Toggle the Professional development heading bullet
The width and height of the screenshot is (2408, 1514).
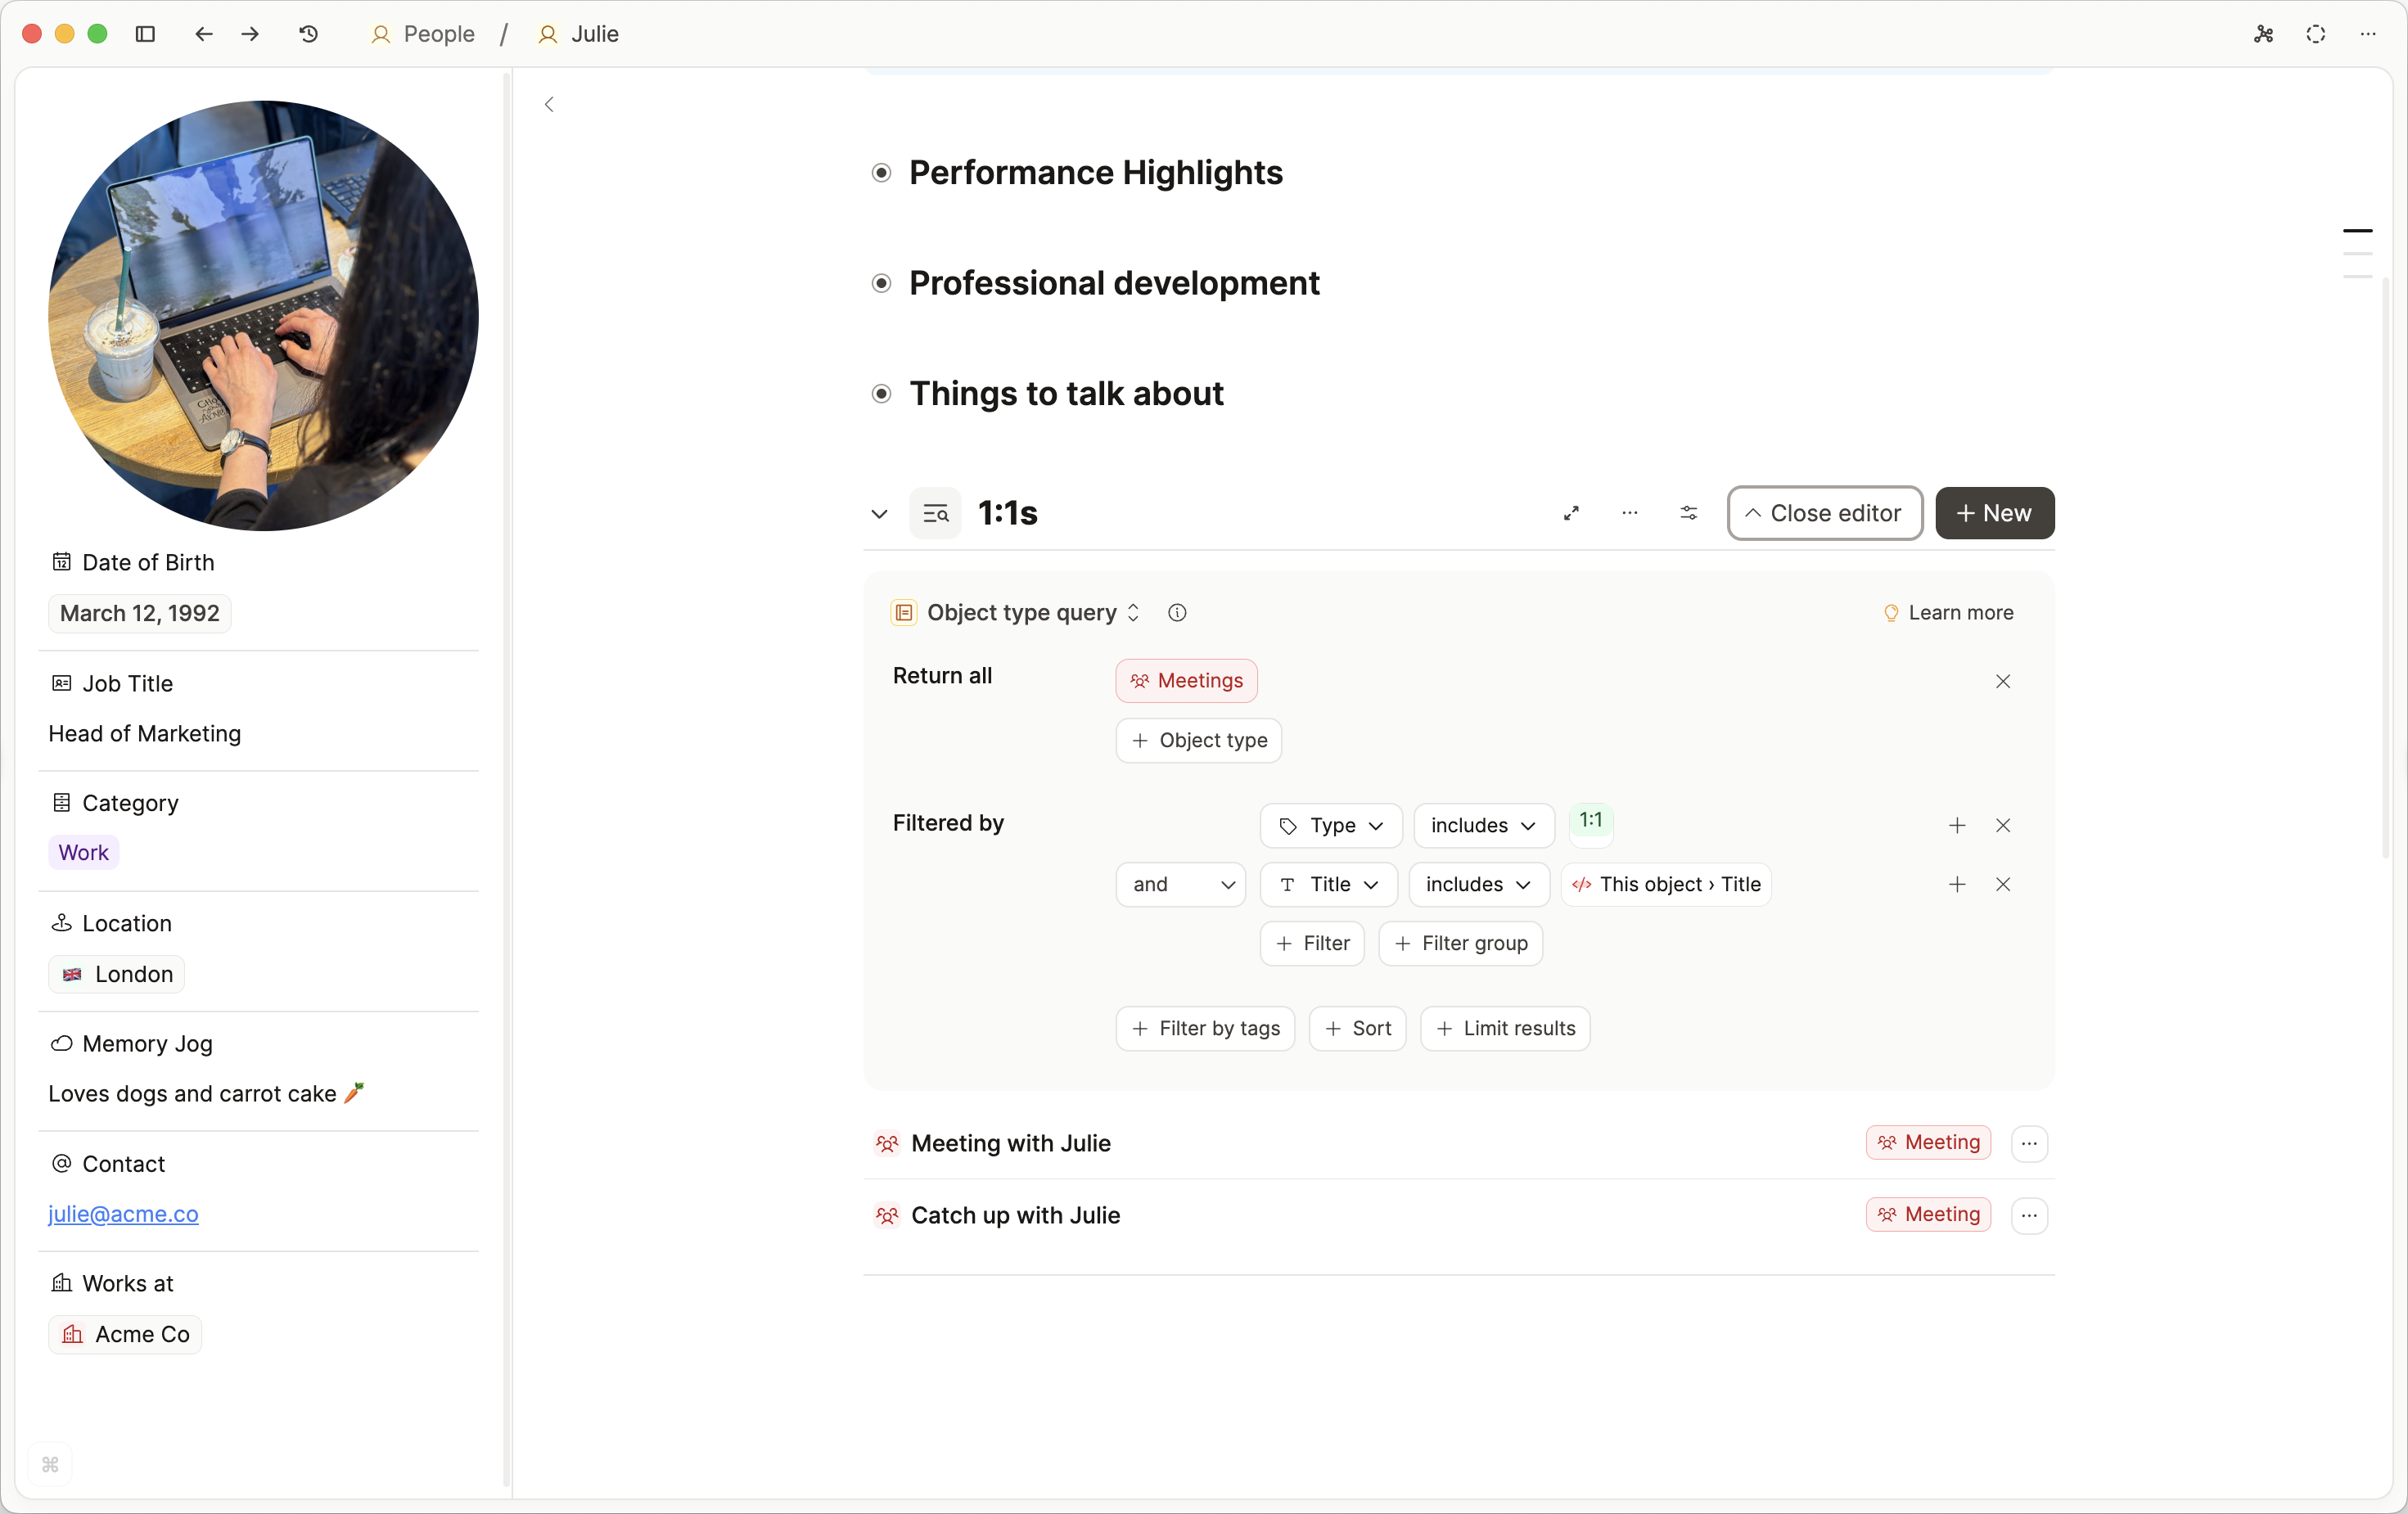coord(881,283)
